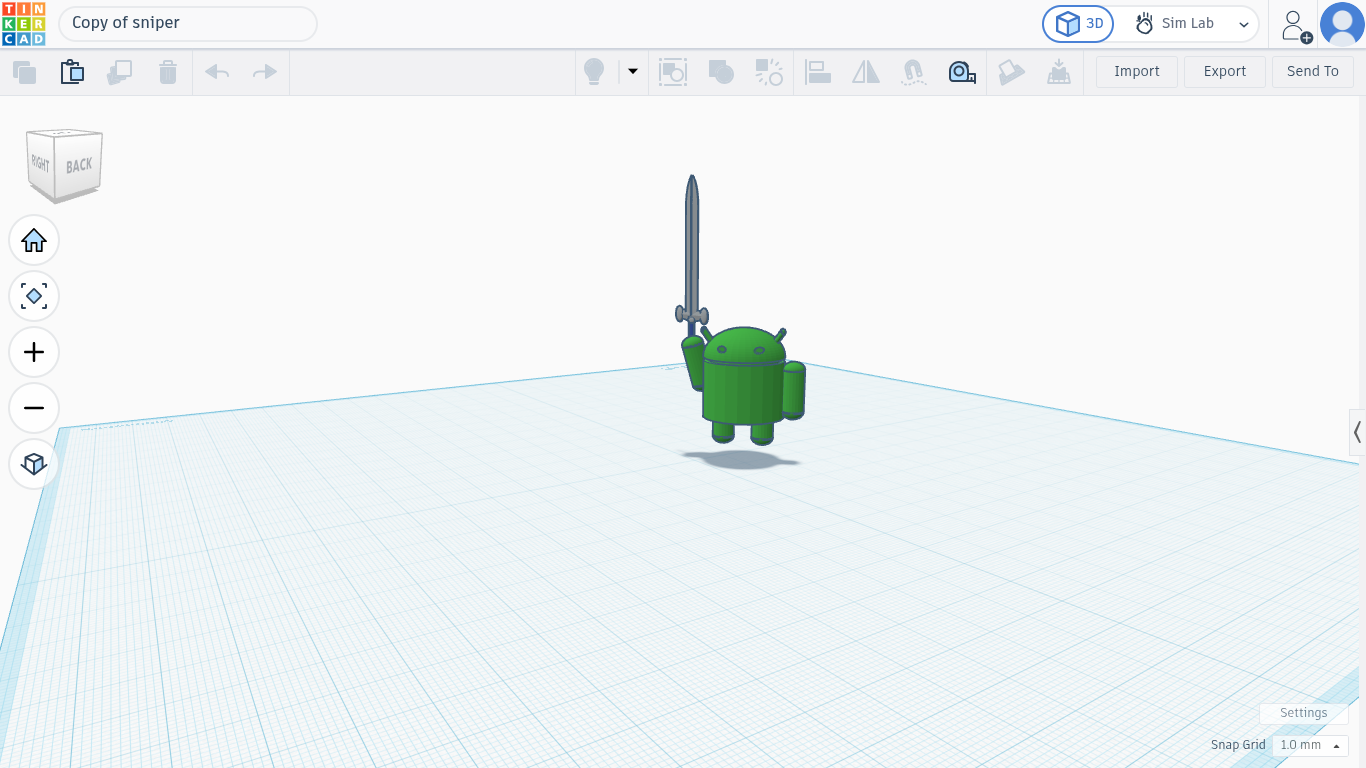Toggle the Show all lightbulb icon
Viewport: 1366px width, 768px height.
pyautogui.click(x=594, y=72)
